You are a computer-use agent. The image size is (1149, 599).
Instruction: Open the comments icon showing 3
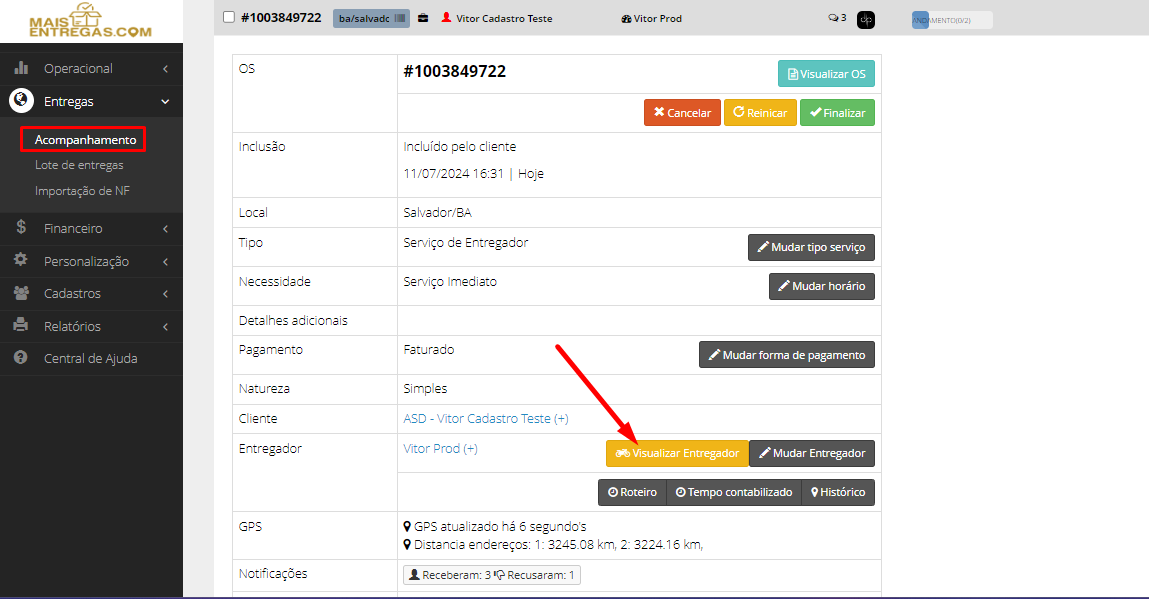[x=833, y=18]
